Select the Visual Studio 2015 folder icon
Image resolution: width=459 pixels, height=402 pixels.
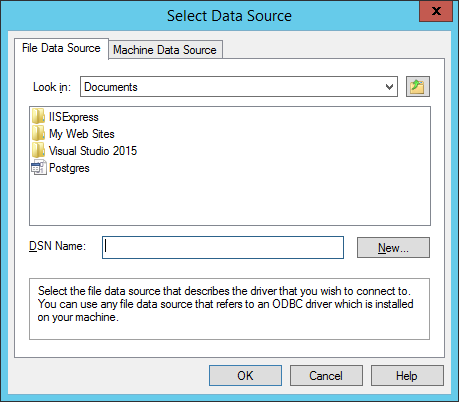38,150
